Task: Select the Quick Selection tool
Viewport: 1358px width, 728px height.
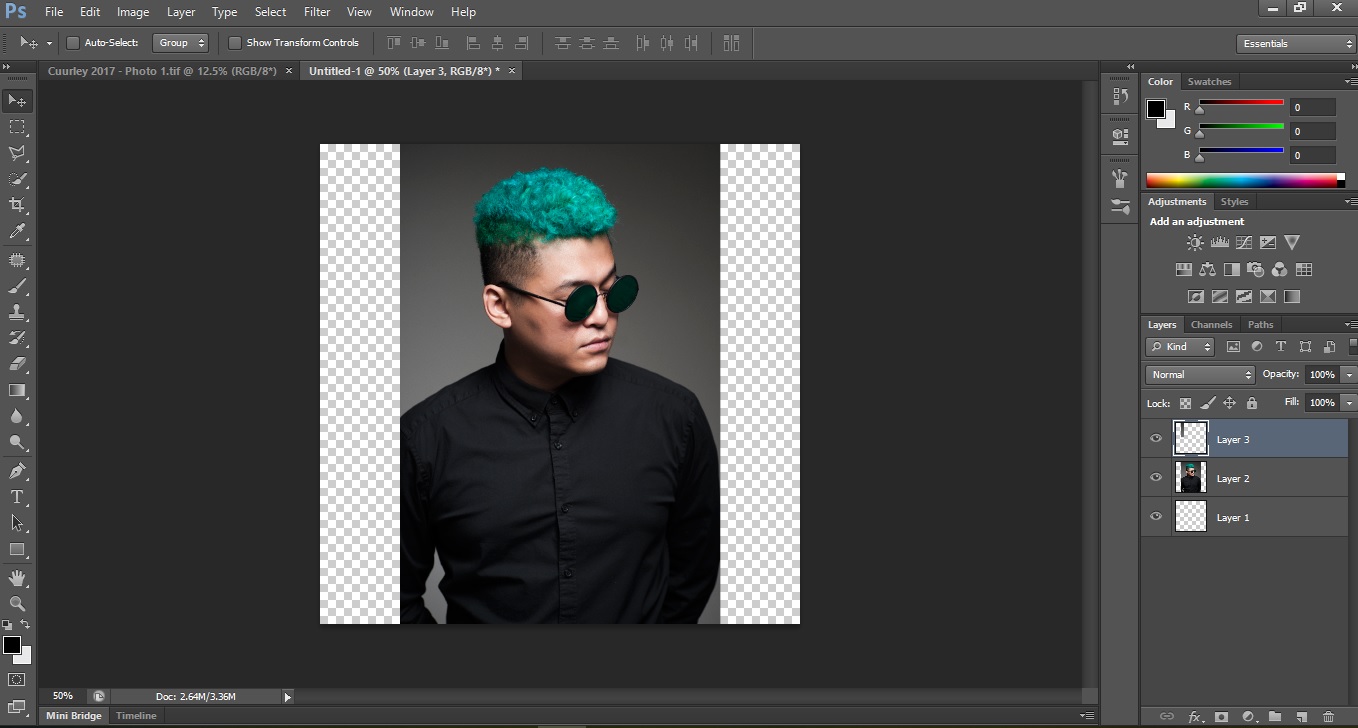Action: 17,179
